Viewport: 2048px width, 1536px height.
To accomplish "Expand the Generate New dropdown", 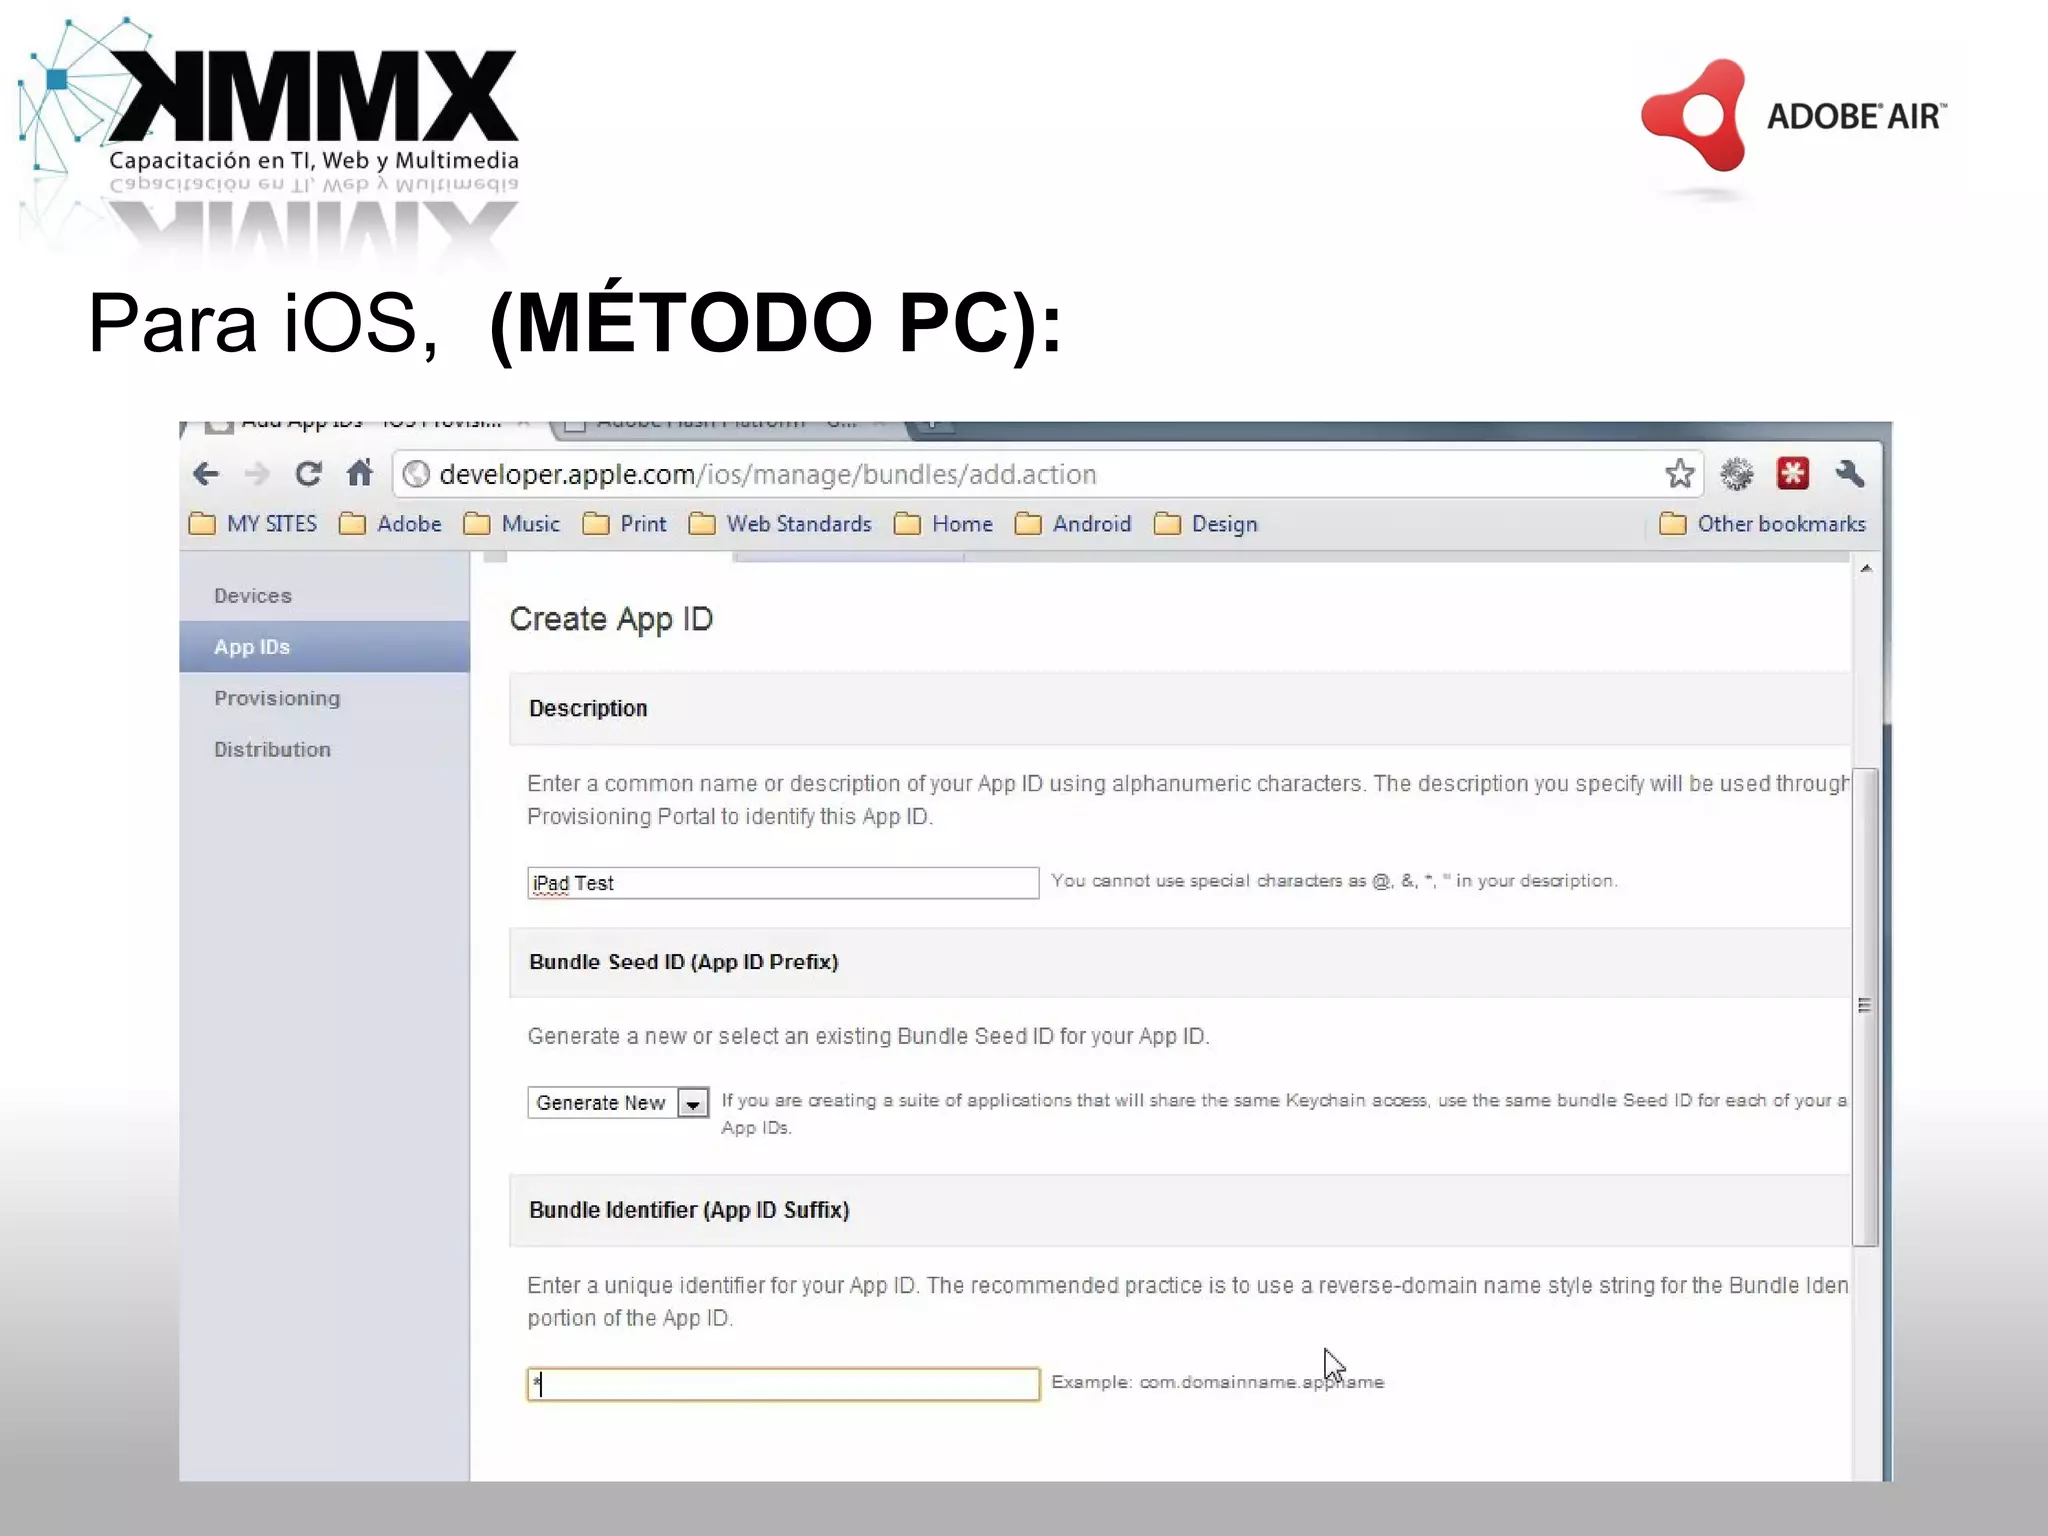I will click(618, 1102).
